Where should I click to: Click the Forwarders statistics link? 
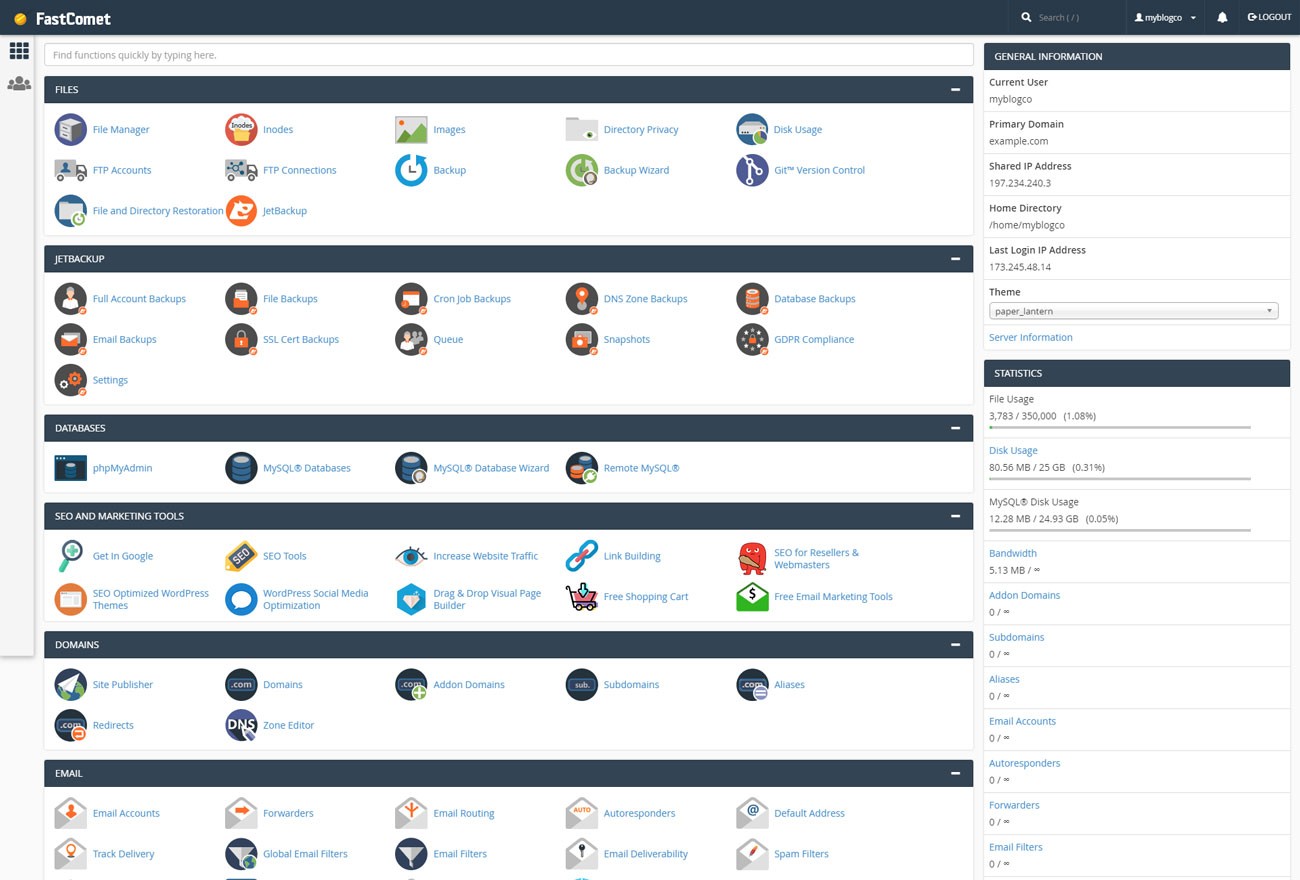point(1014,805)
